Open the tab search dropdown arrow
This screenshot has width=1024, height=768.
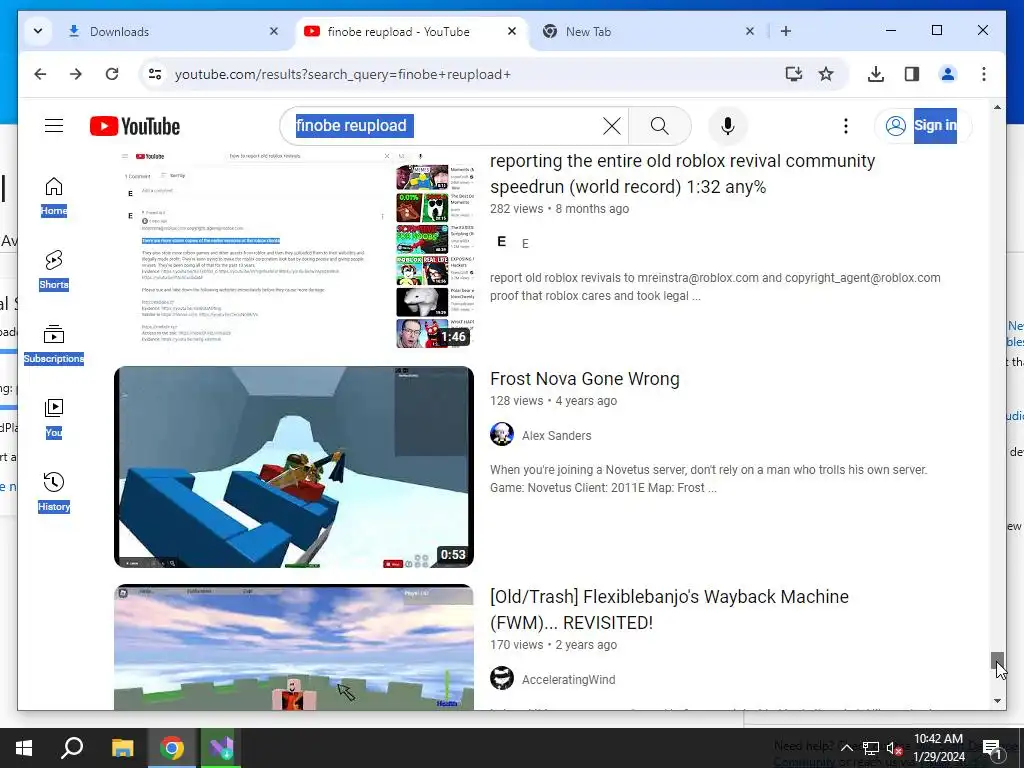tap(38, 31)
